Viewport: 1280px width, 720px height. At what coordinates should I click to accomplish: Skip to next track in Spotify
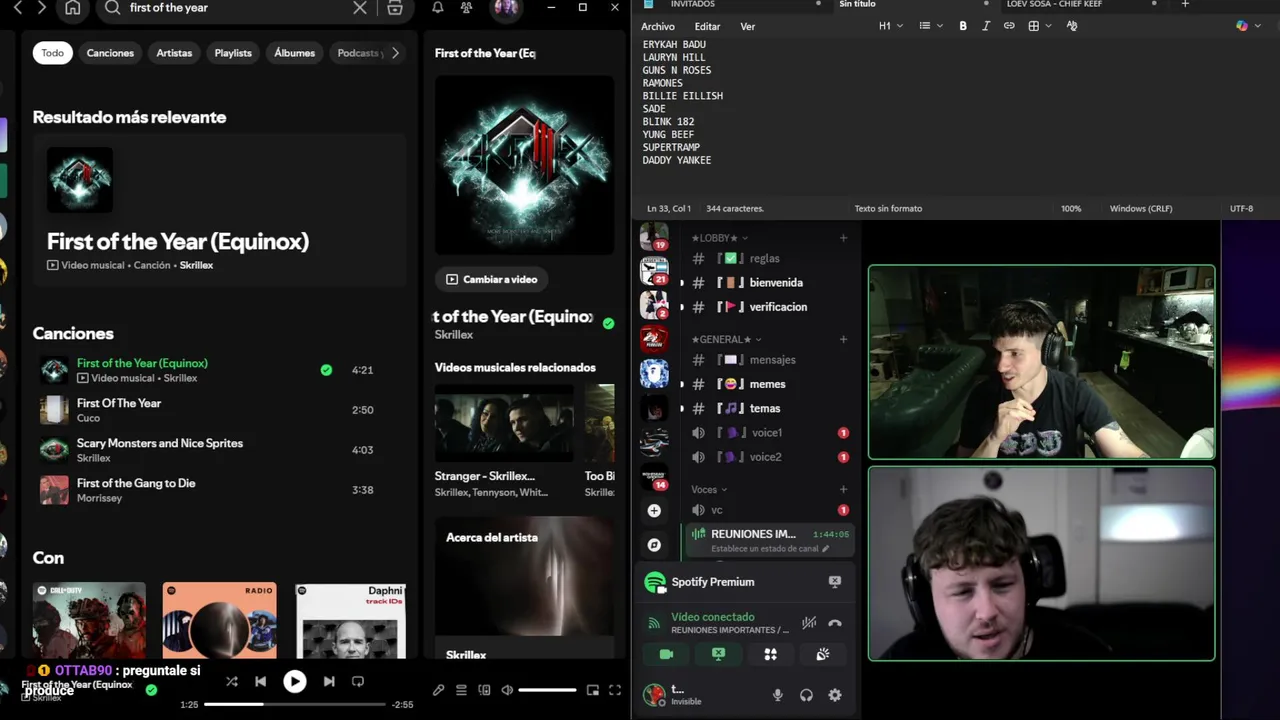click(329, 681)
